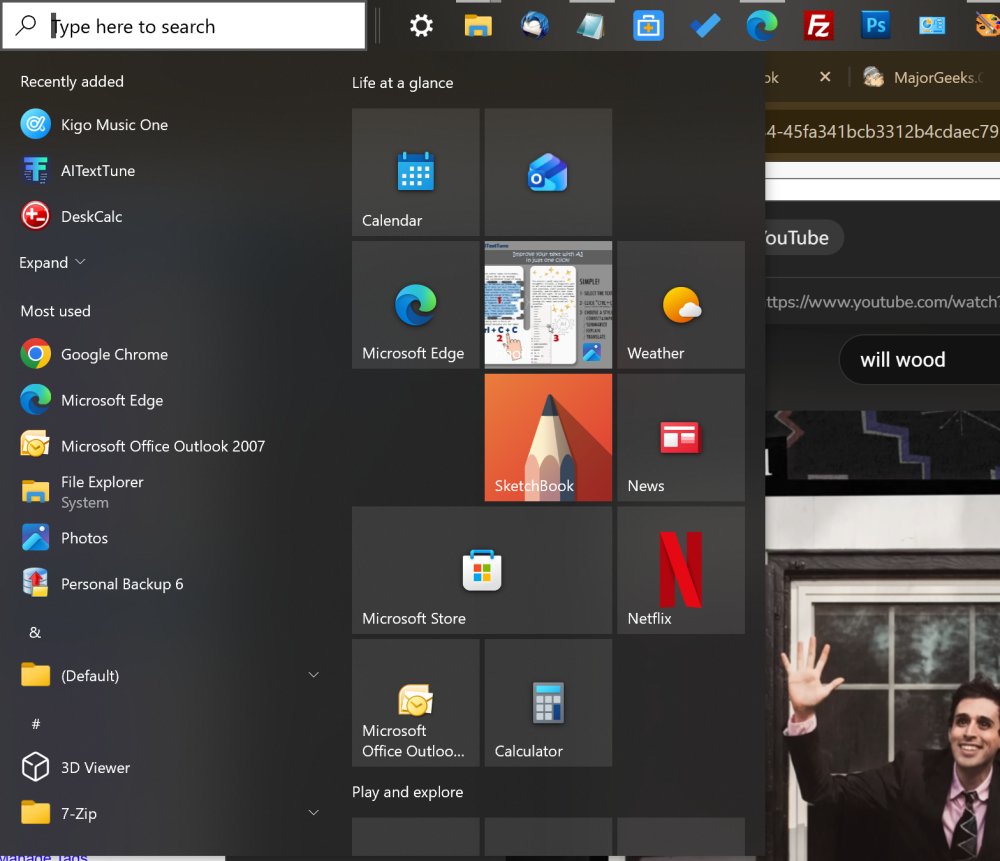1000x861 pixels.
Task: Click the # letter group header
Action: [x=36, y=724]
